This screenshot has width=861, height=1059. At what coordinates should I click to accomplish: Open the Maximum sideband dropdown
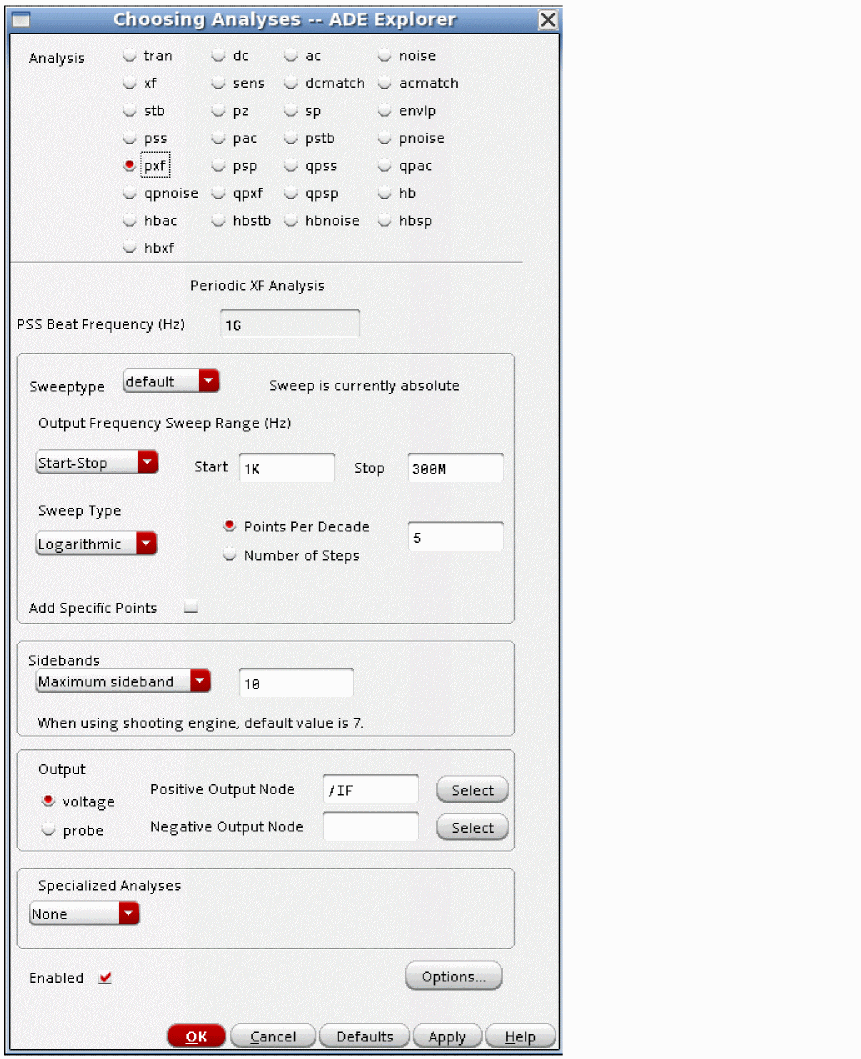123,681
